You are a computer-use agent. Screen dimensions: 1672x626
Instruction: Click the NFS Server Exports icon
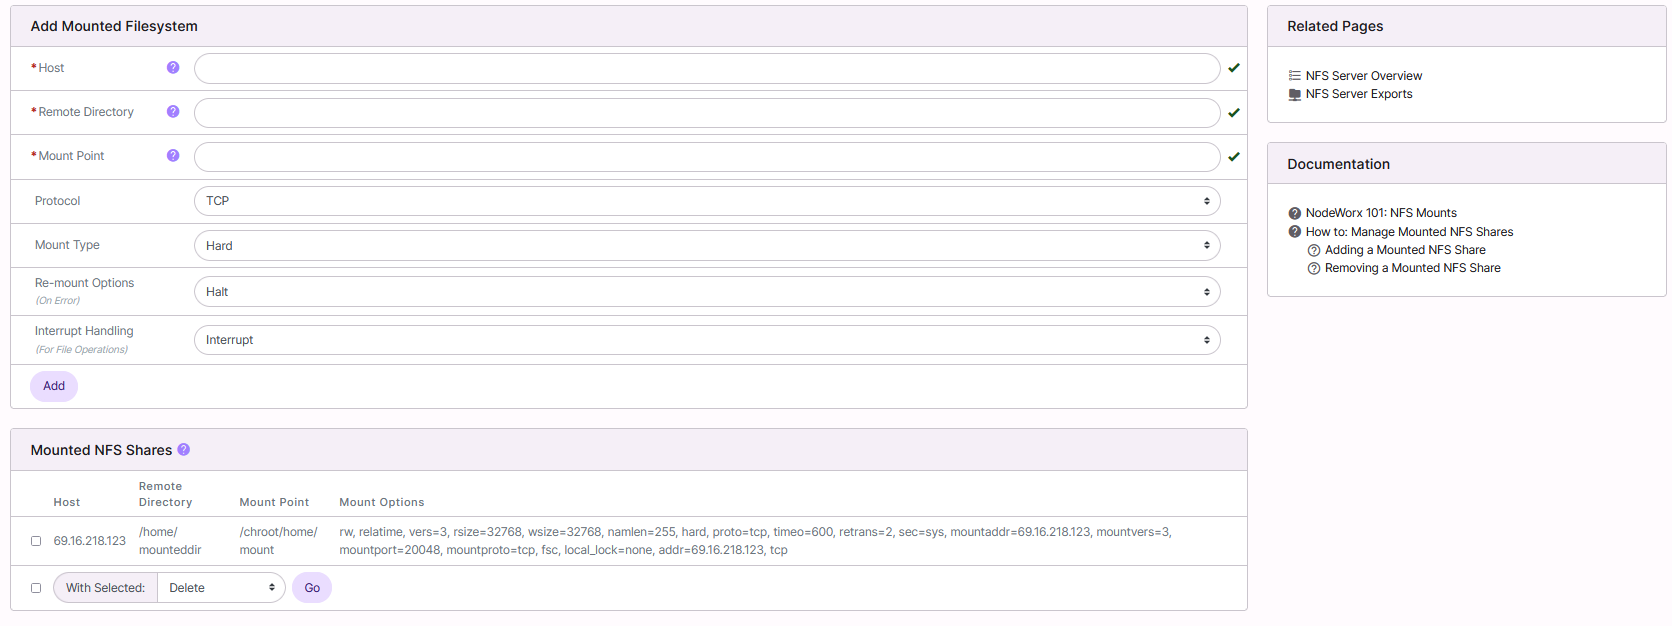tap(1295, 95)
